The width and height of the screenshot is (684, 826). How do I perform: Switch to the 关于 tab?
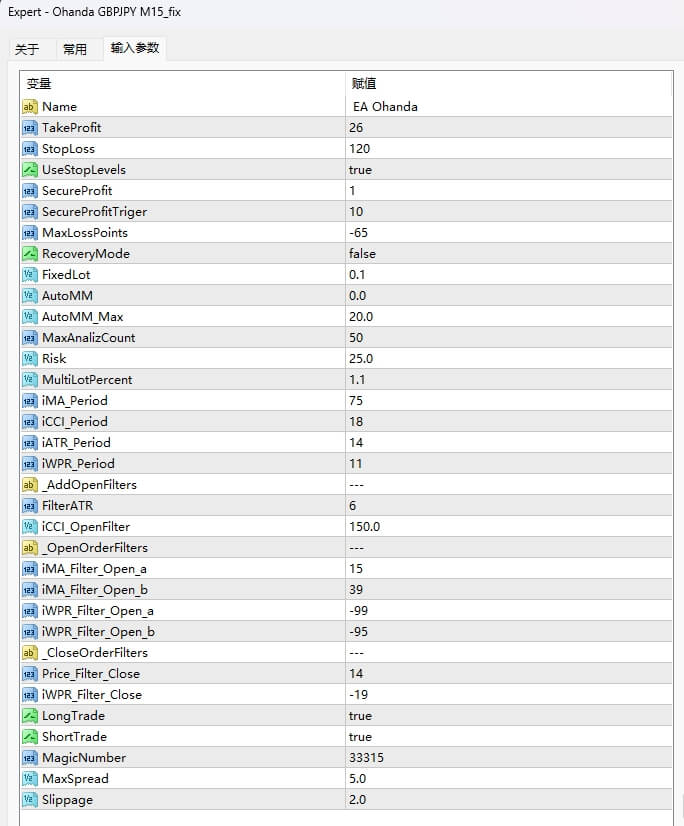pos(27,49)
